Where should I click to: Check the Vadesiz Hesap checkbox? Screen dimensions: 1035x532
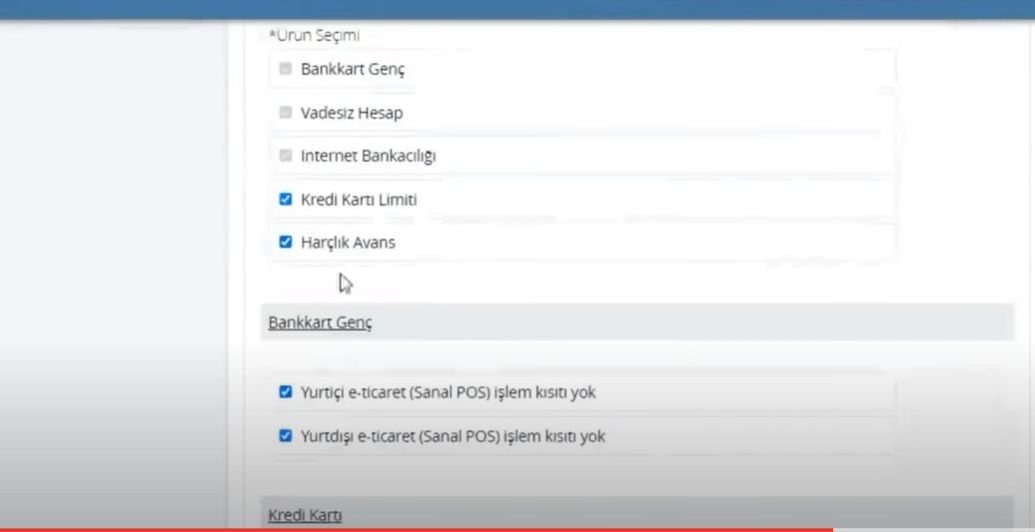pos(285,112)
